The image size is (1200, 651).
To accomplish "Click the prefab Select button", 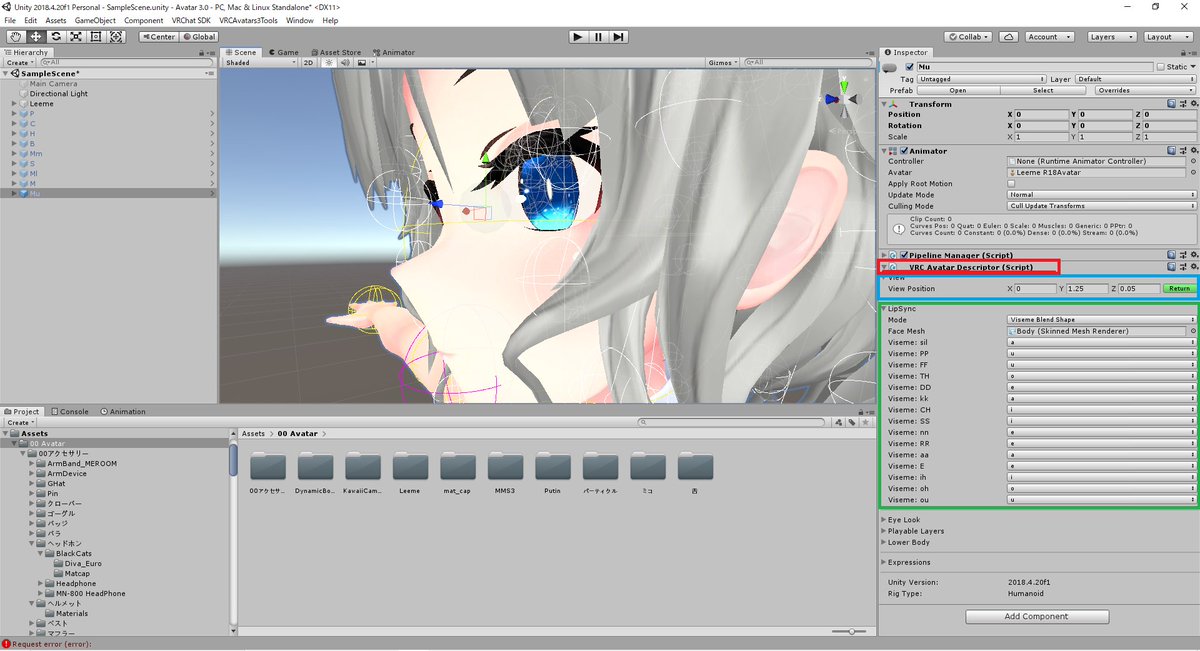I will tap(1043, 90).
